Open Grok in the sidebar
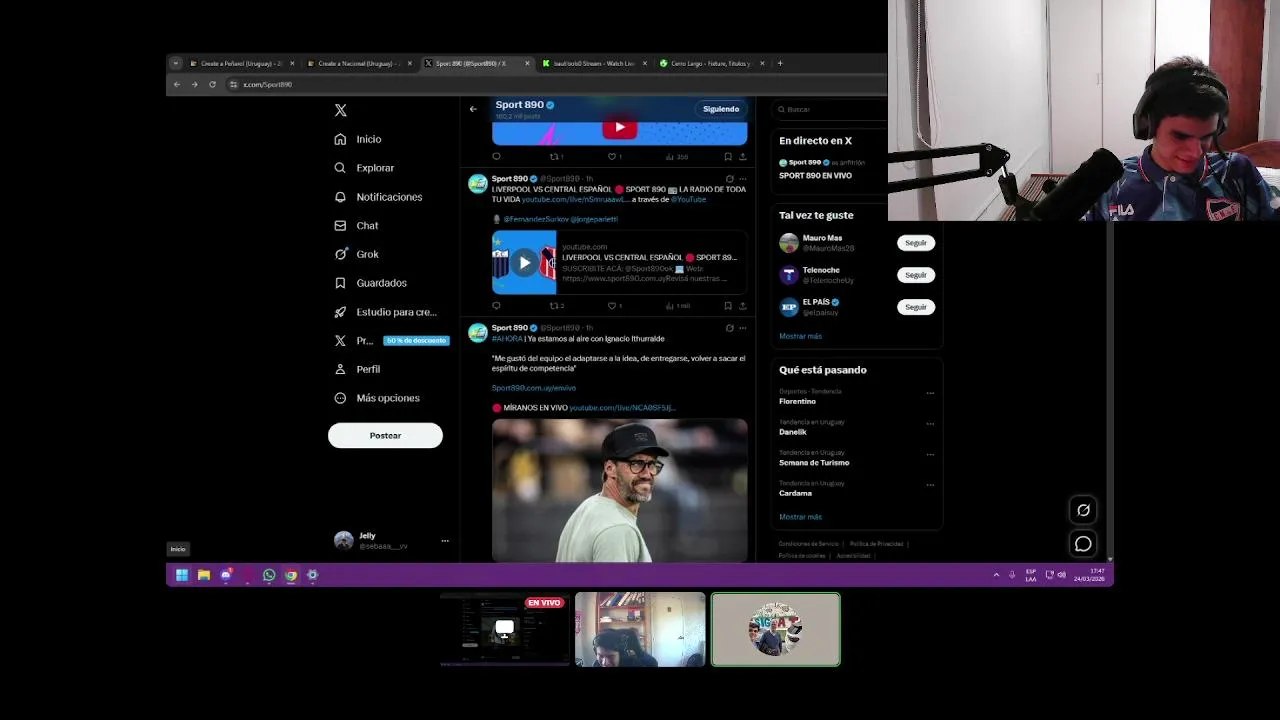This screenshot has height=720, width=1280. tap(356, 254)
